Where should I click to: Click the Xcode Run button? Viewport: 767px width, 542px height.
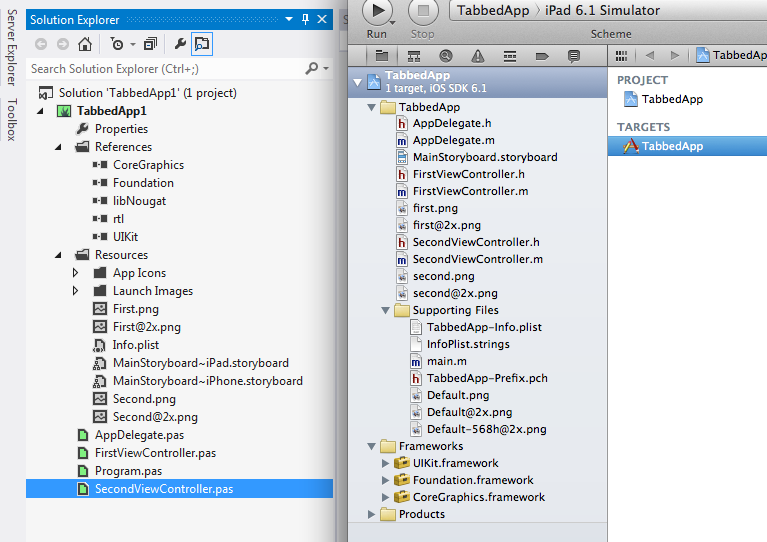pos(377,11)
